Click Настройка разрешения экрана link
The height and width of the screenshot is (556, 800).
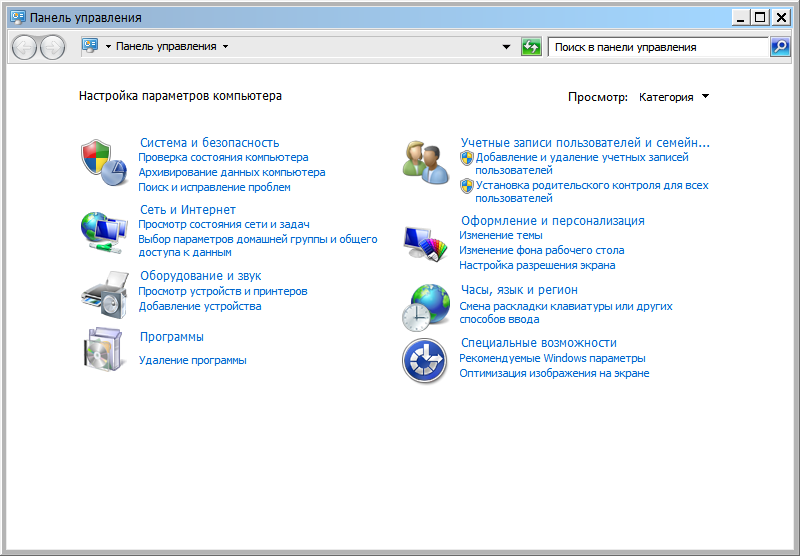[x=537, y=265]
